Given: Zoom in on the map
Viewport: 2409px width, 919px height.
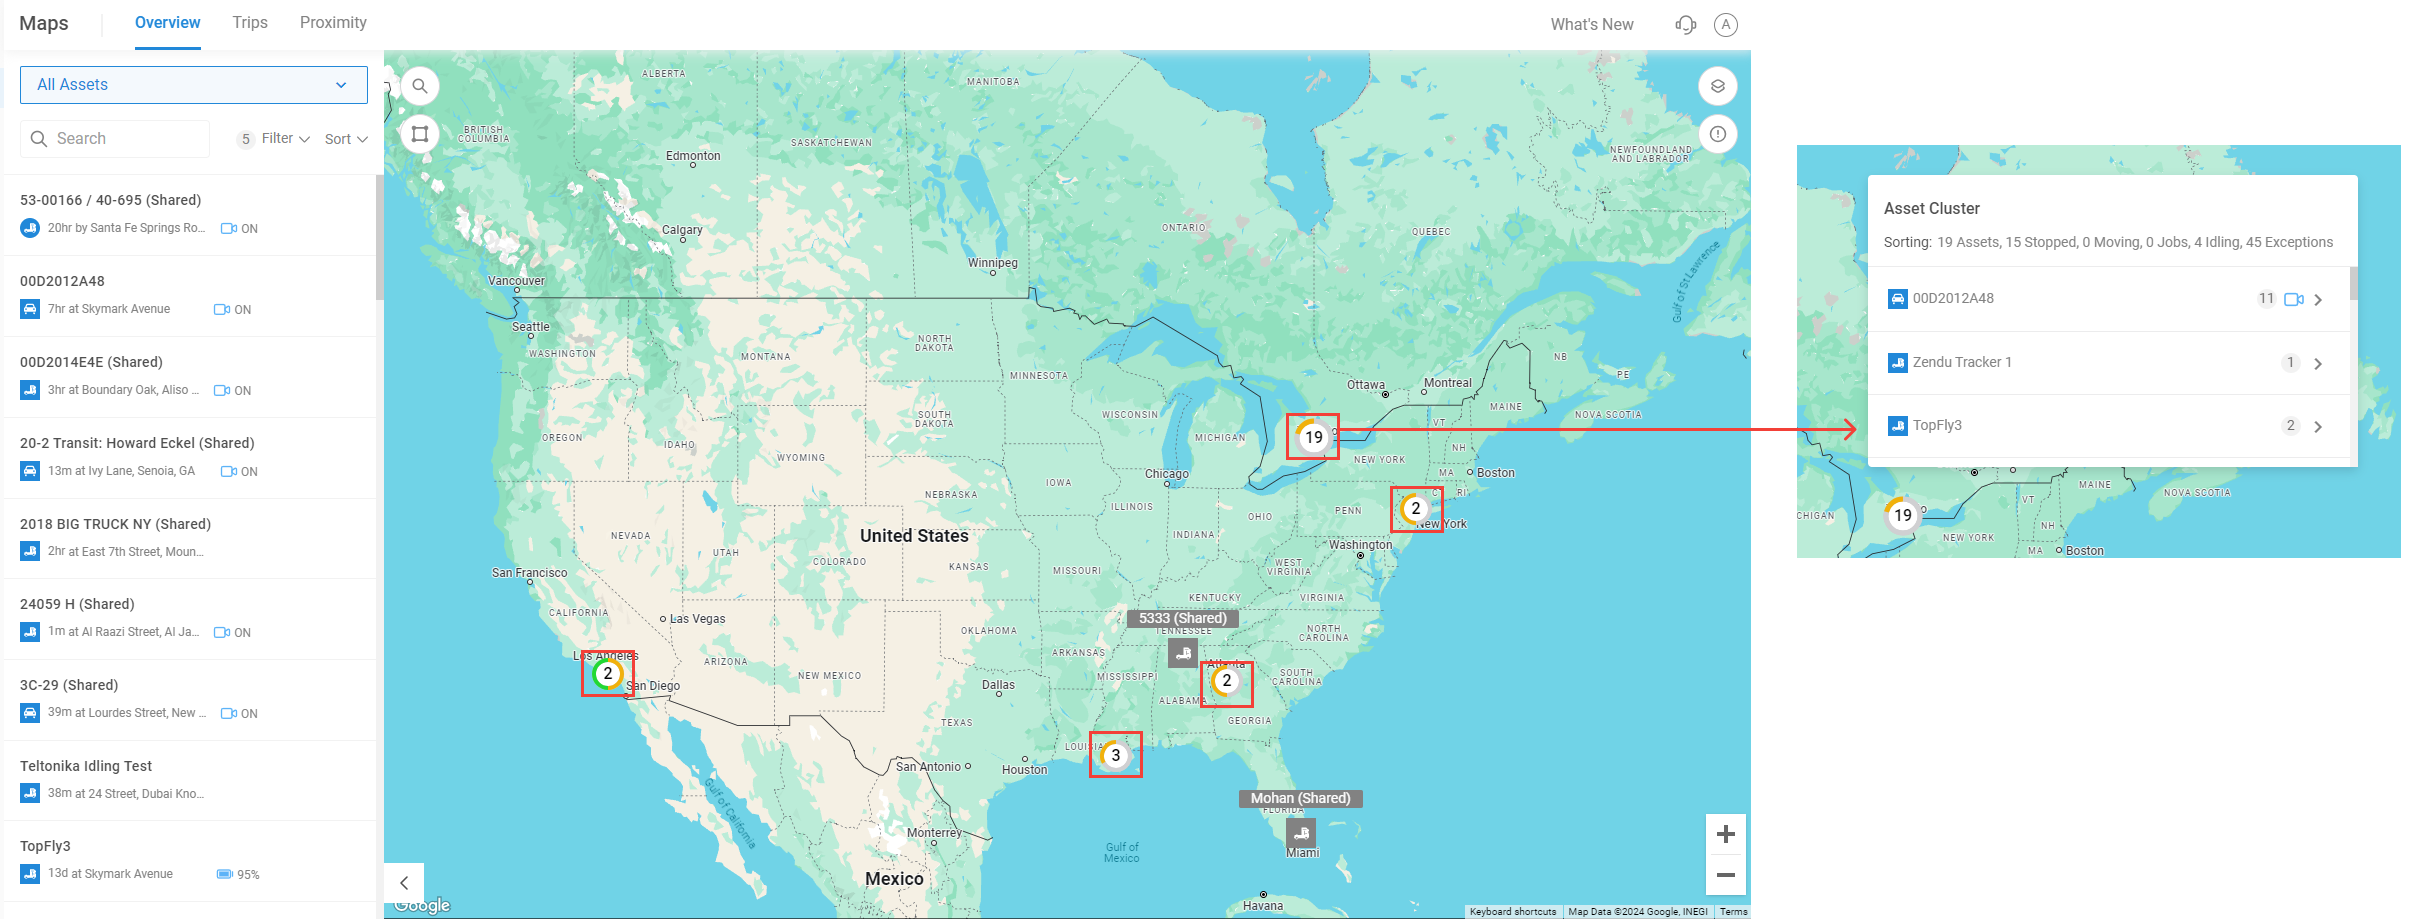Looking at the screenshot, I should 1725,834.
